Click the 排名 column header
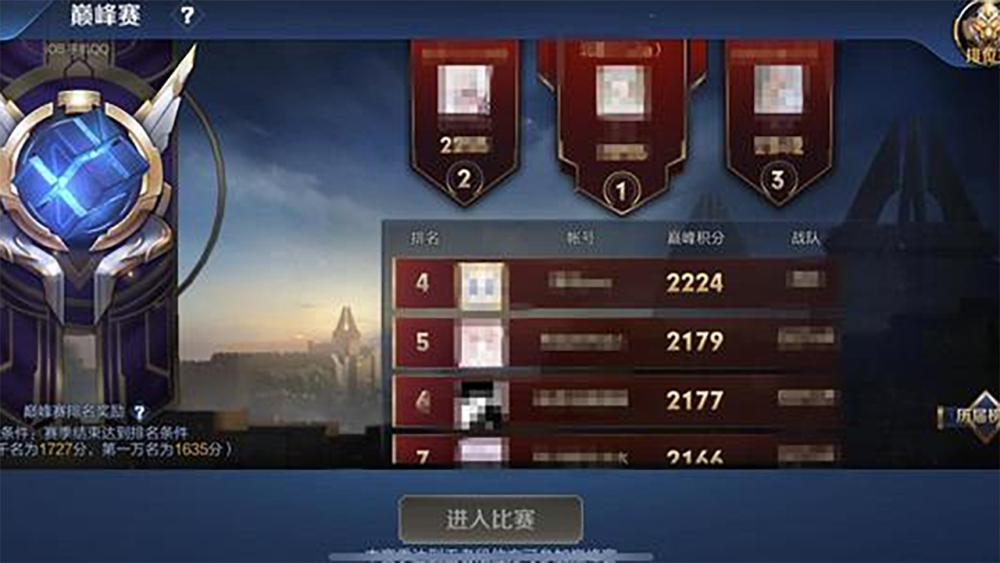Image resolution: width=1000 pixels, height=563 pixels. (x=425, y=238)
